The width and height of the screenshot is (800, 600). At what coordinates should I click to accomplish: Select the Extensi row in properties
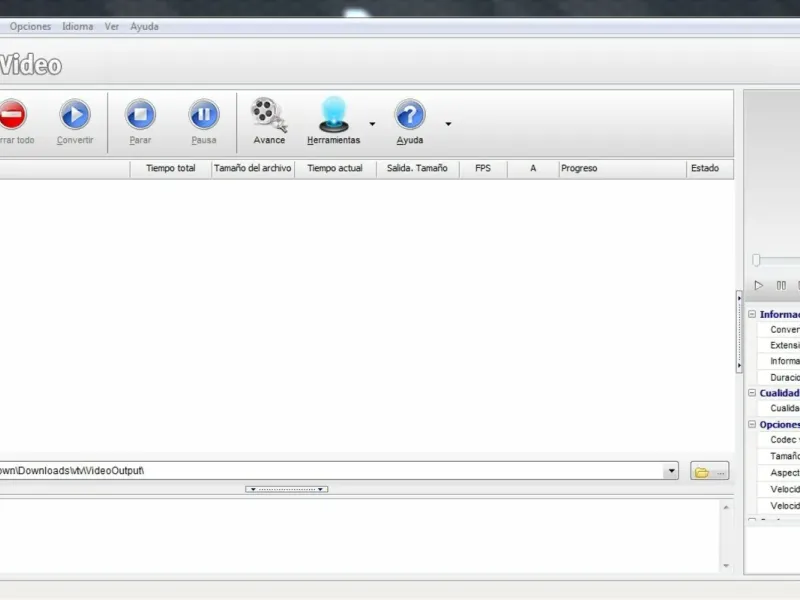[779, 345]
